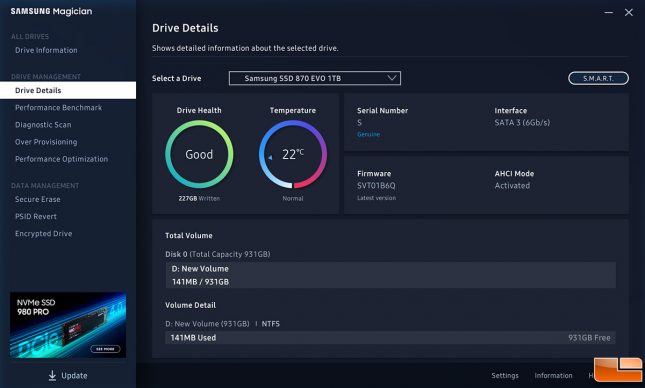
Task: Click the NTFS file system label
Action: pyautogui.click(x=271, y=324)
